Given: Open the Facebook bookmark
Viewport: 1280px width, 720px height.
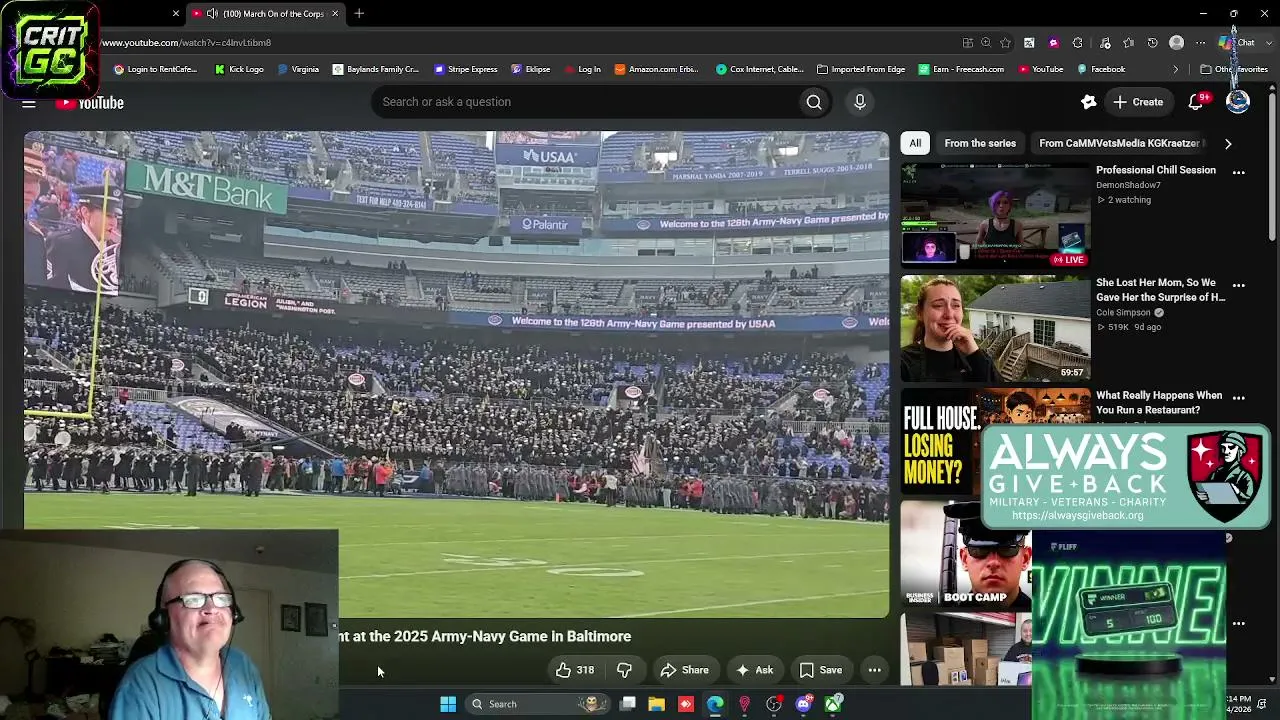Looking at the screenshot, I should pos(1101,70).
